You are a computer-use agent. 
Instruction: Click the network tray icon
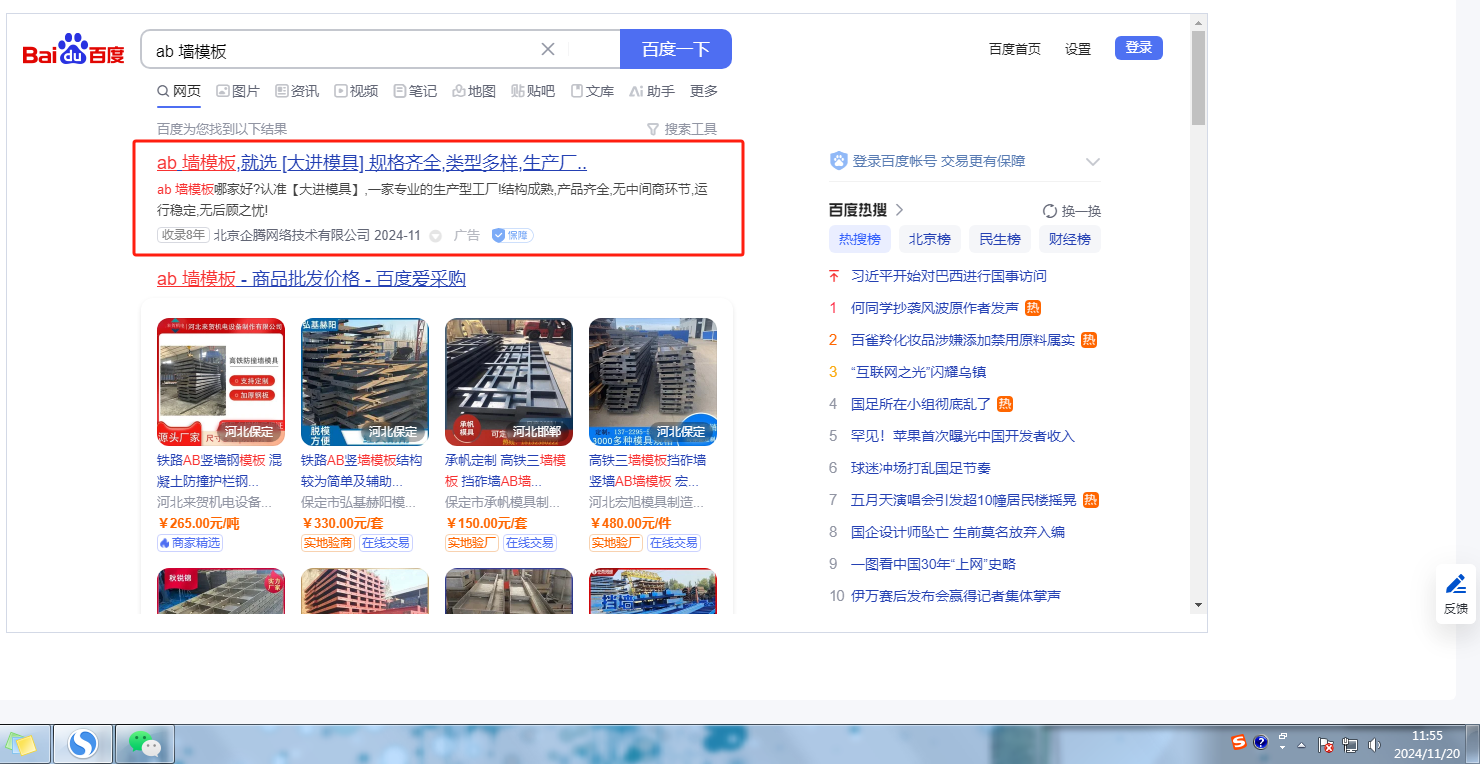click(x=1350, y=745)
